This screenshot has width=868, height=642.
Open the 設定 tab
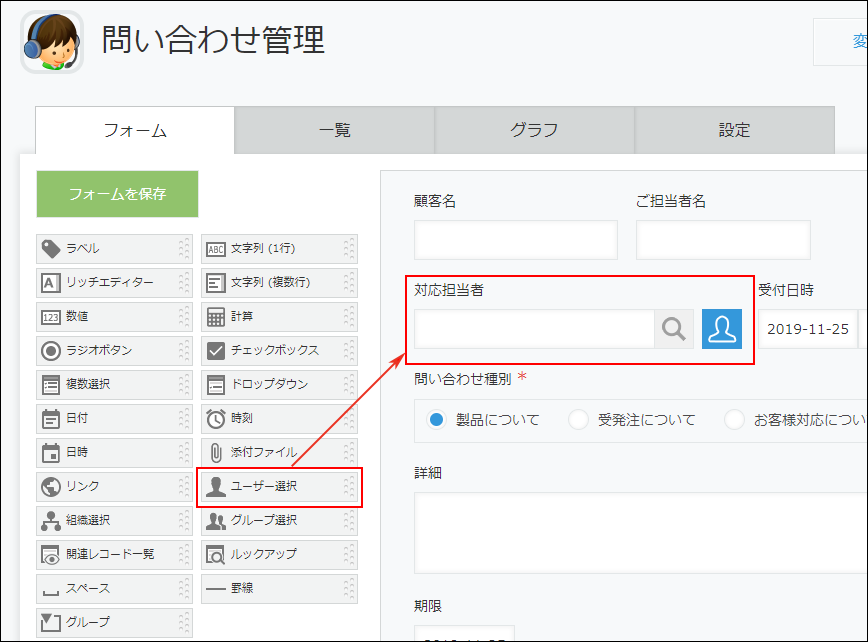click(735, 130)
